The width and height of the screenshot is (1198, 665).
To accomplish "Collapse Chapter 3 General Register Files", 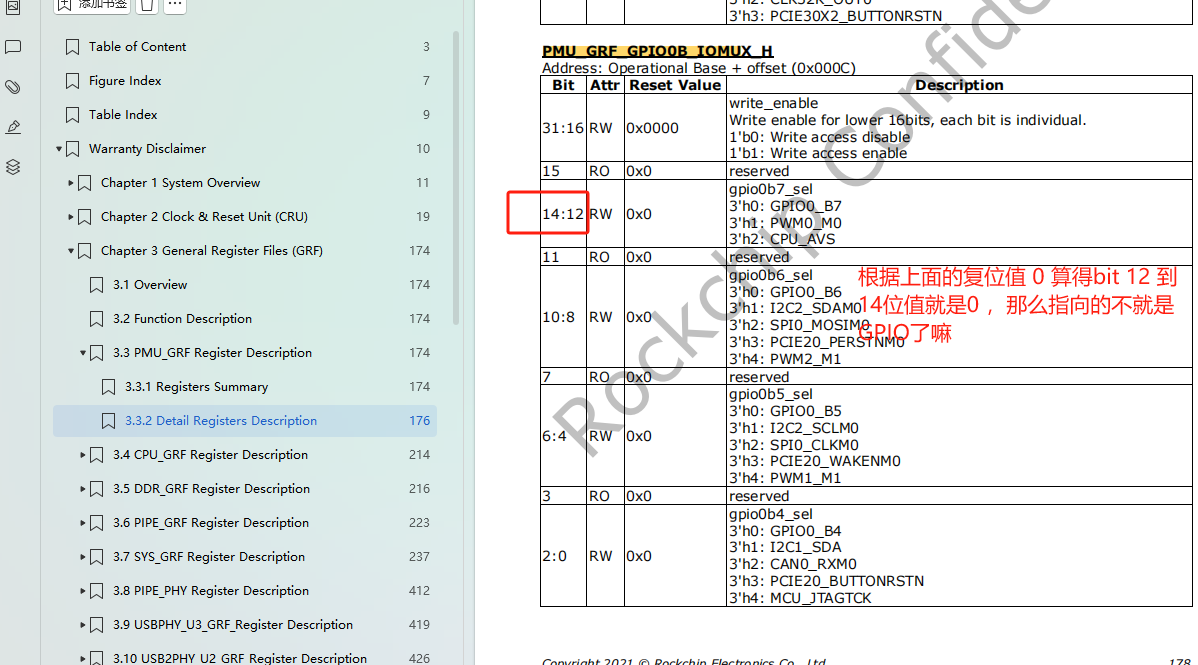I will click(x=71, y=251).
